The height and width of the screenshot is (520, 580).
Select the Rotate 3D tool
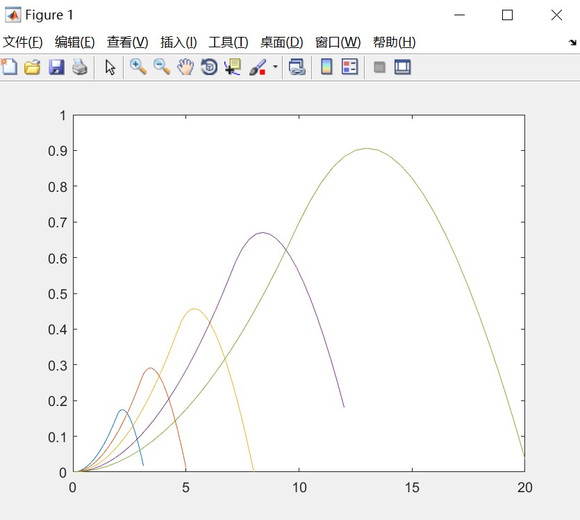coord(209,67)
